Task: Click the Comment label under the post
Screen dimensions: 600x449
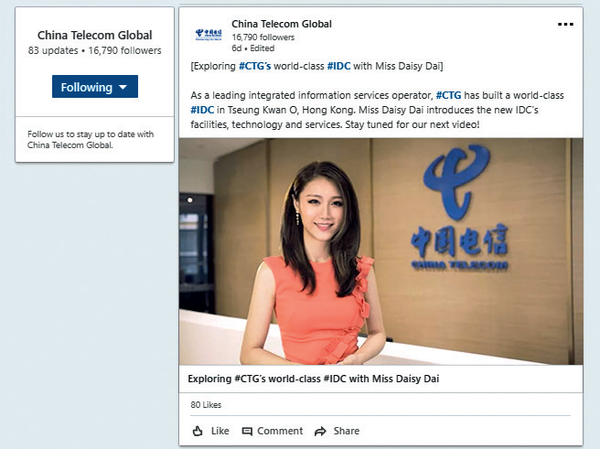Action: 280,431
